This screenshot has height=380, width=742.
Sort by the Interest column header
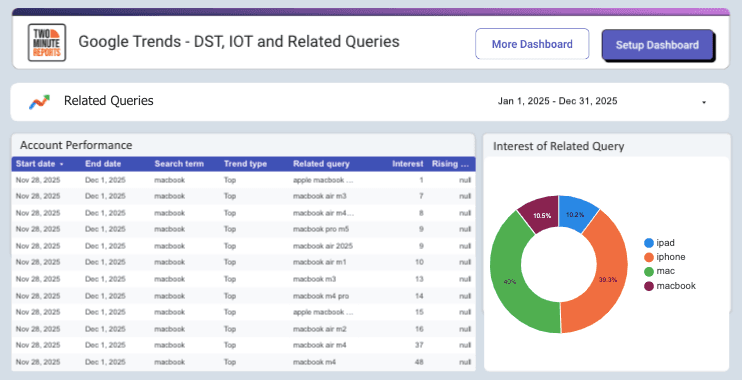[x=407, y=164]
